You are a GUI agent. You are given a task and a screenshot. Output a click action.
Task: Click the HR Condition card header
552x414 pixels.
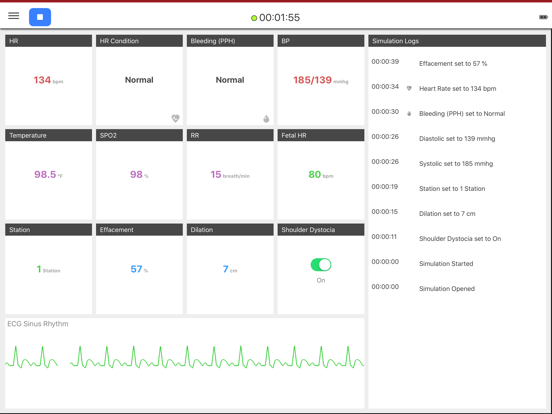(139, 41)
